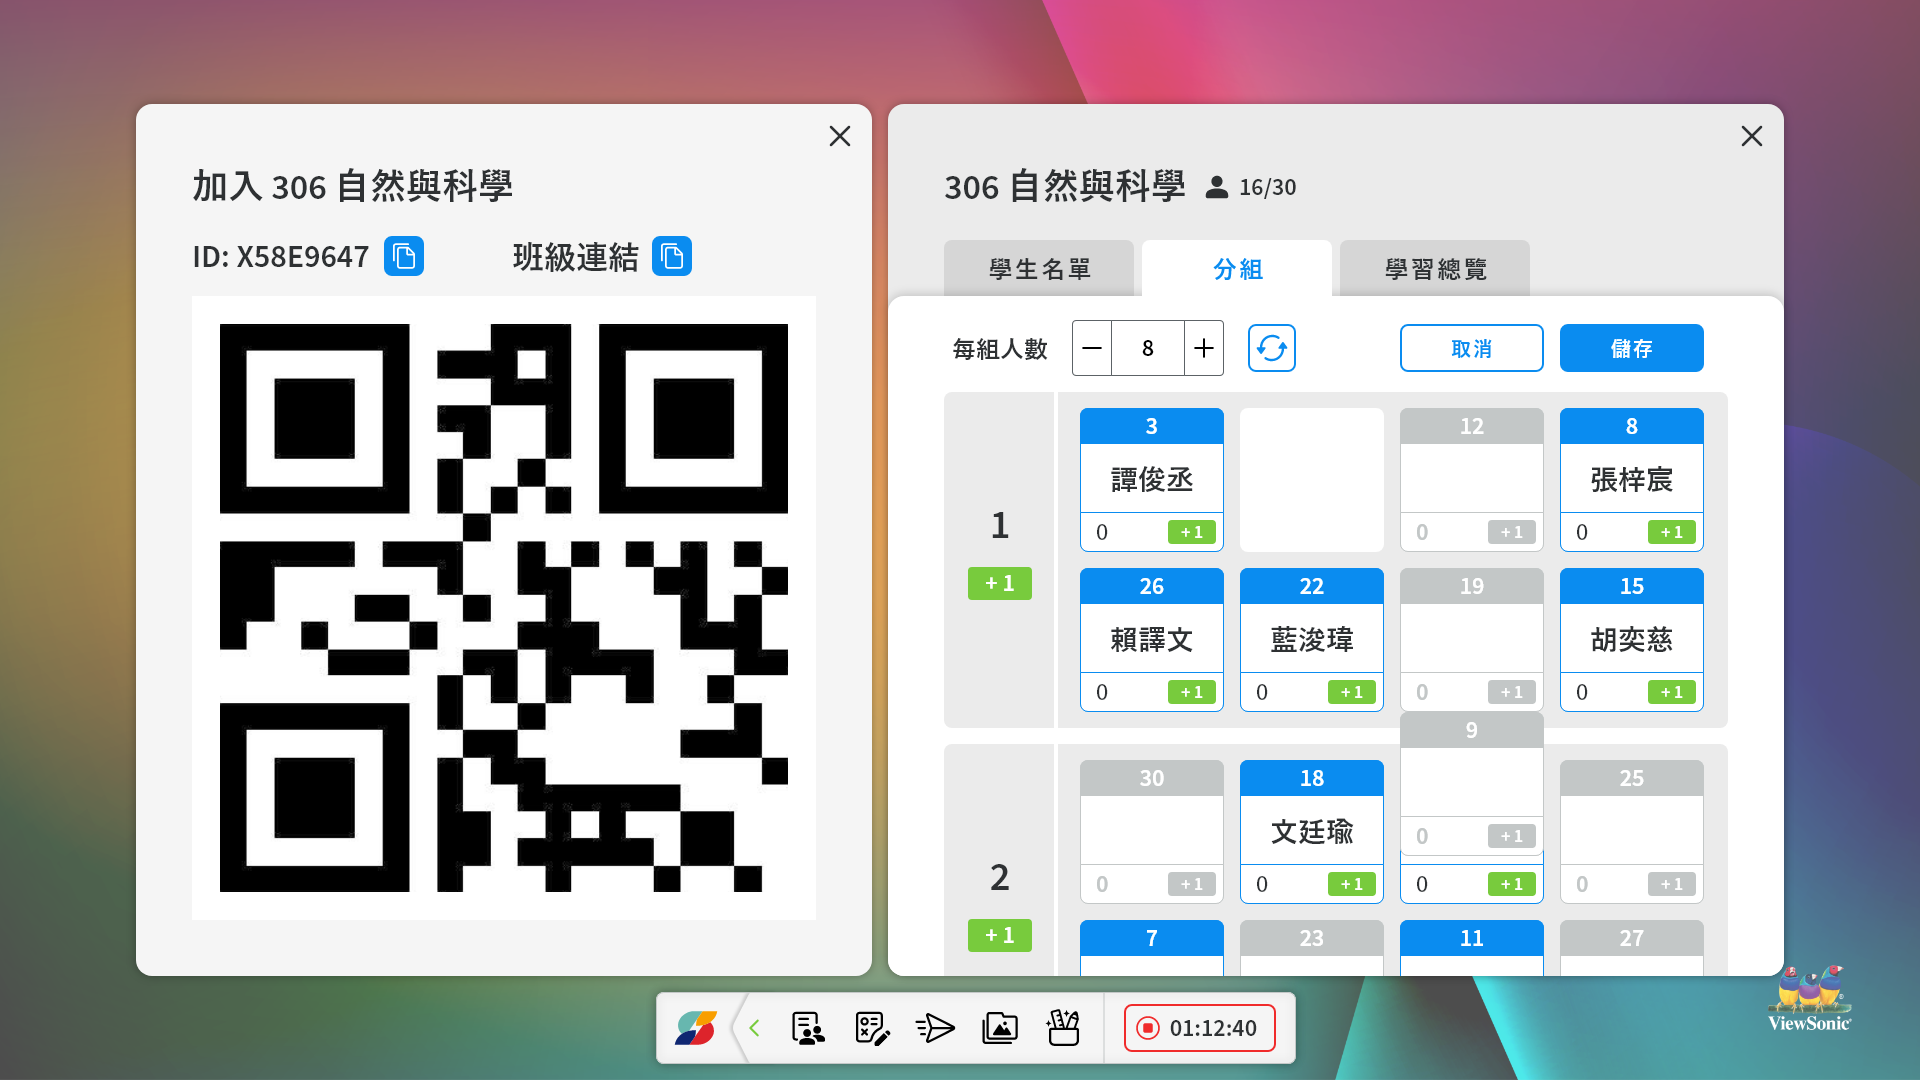Click the send paper-plane toolbar icon
1920x1080 pixels.
935,1028
